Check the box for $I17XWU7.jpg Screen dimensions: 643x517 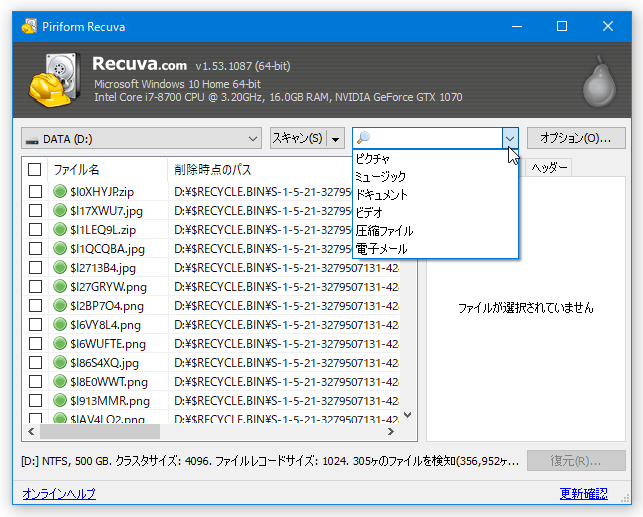[x=35, y=210]
